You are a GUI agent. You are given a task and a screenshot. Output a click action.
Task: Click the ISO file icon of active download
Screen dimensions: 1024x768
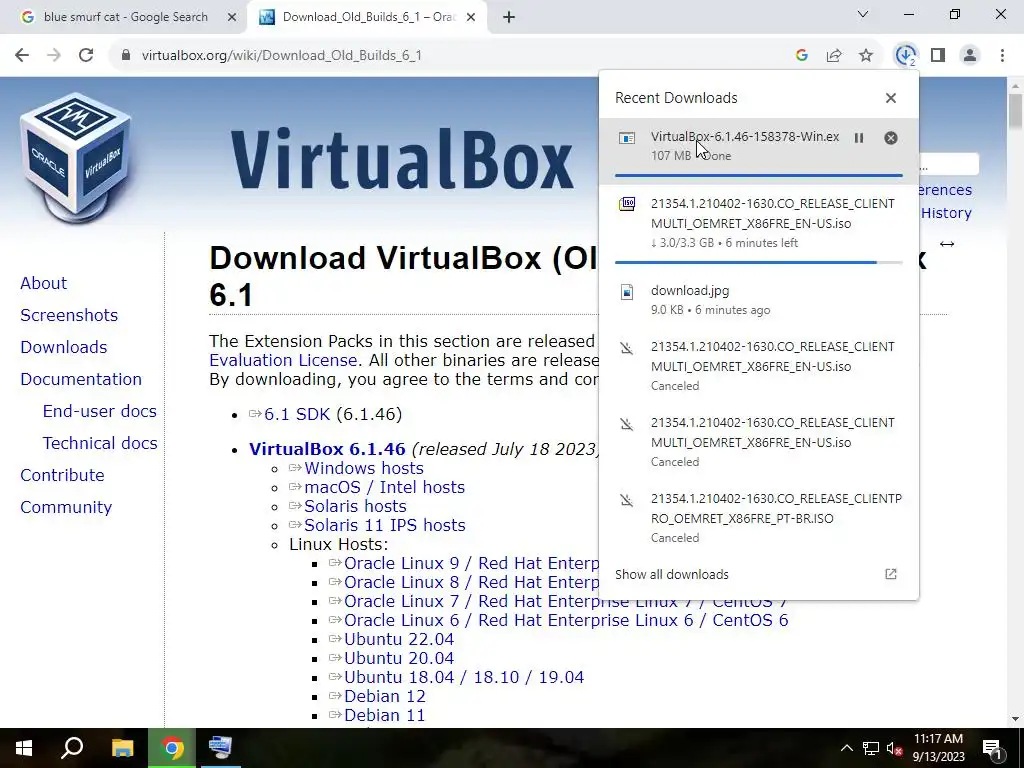627,204
